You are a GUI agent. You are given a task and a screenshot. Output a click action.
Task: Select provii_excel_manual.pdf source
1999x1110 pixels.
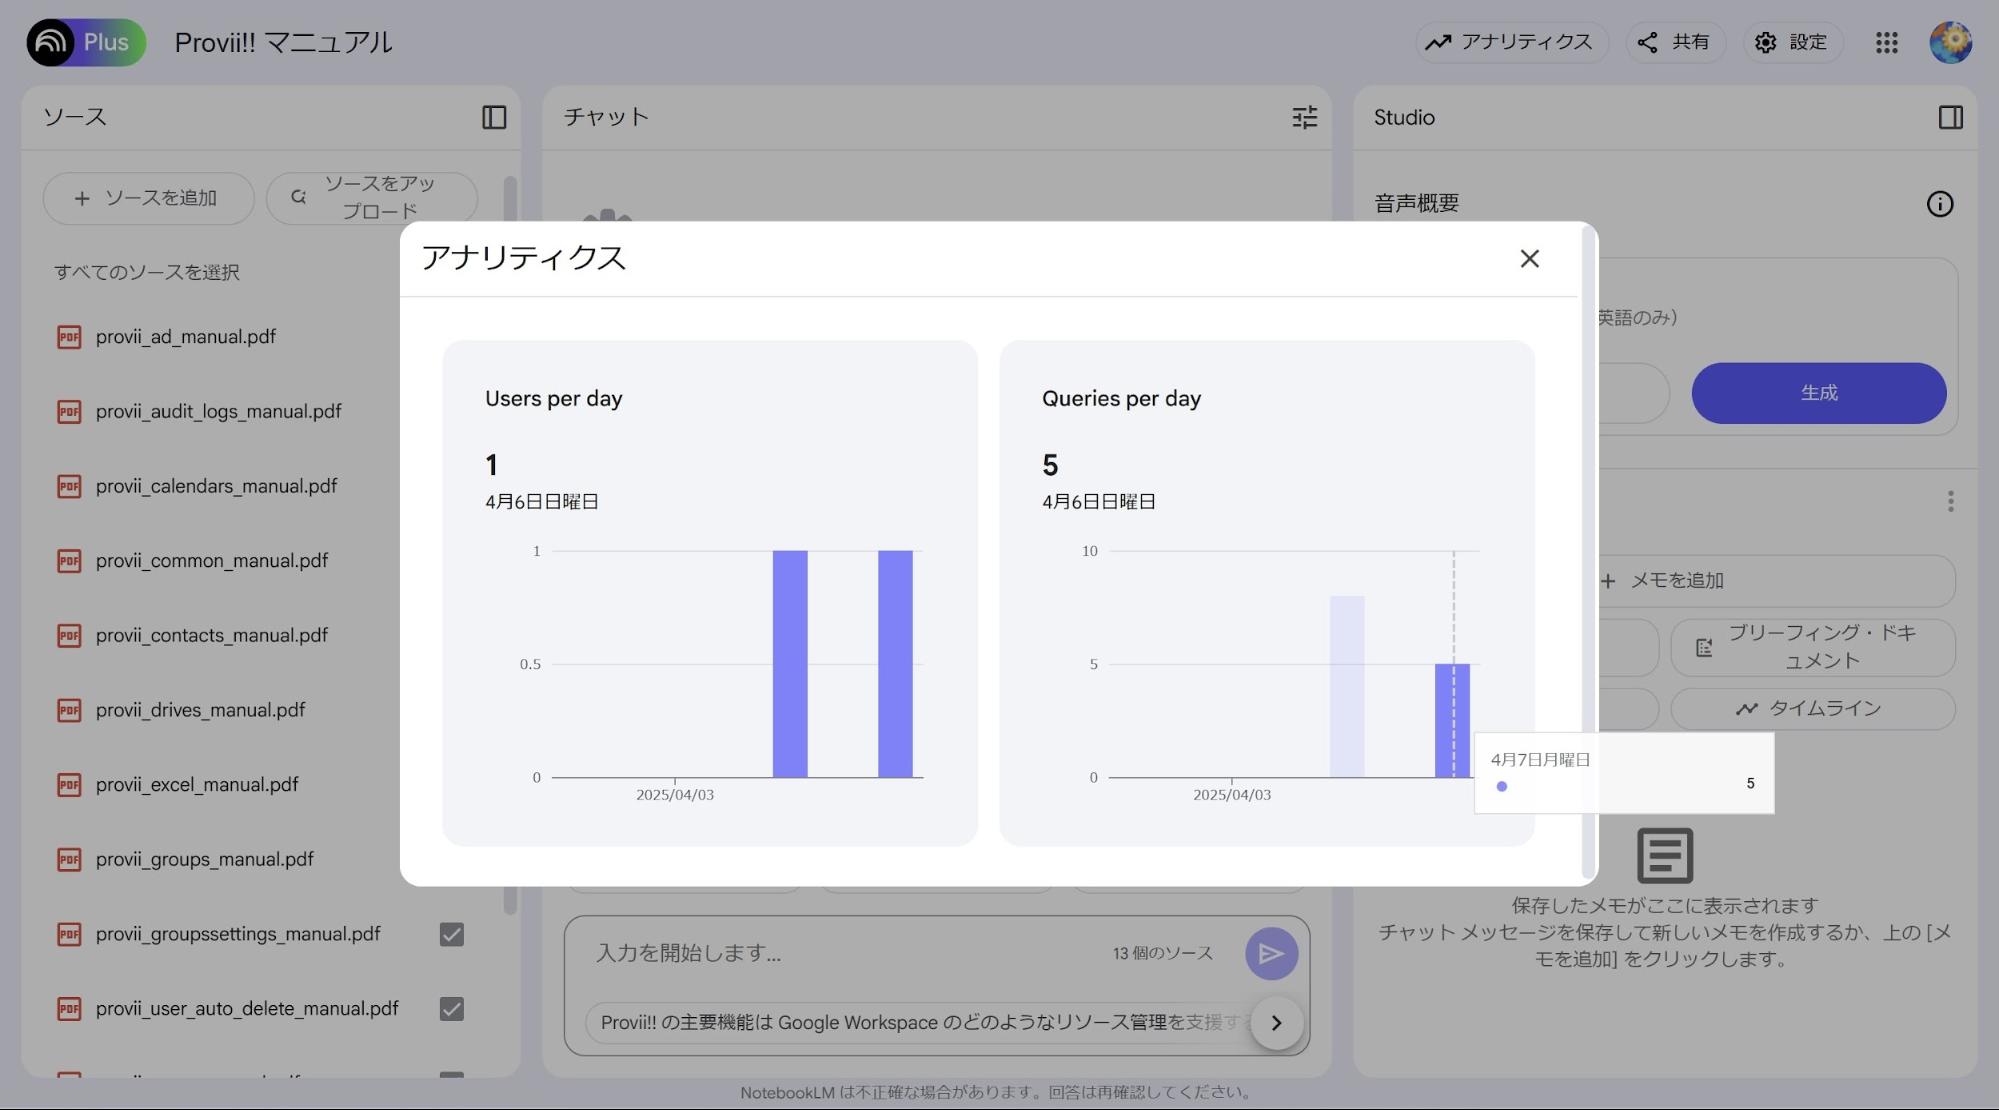tap(197, 785)
